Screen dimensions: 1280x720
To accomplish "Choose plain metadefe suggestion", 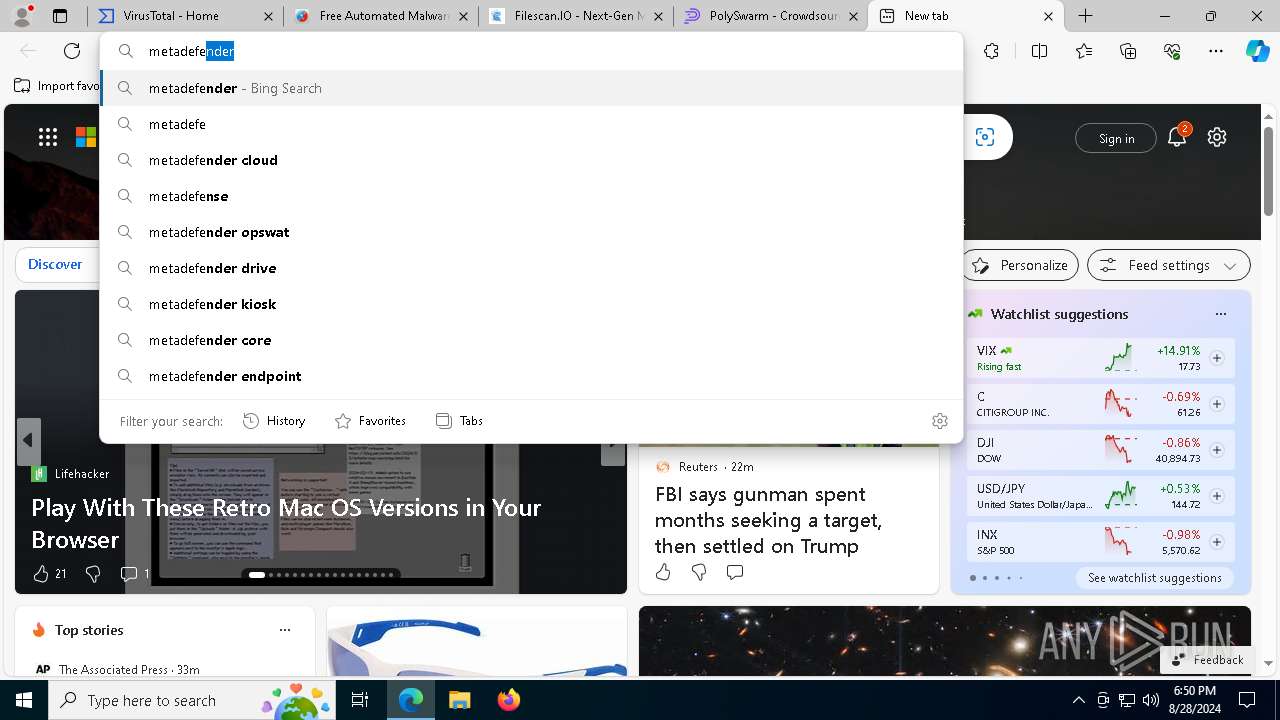I will [532, 124].
